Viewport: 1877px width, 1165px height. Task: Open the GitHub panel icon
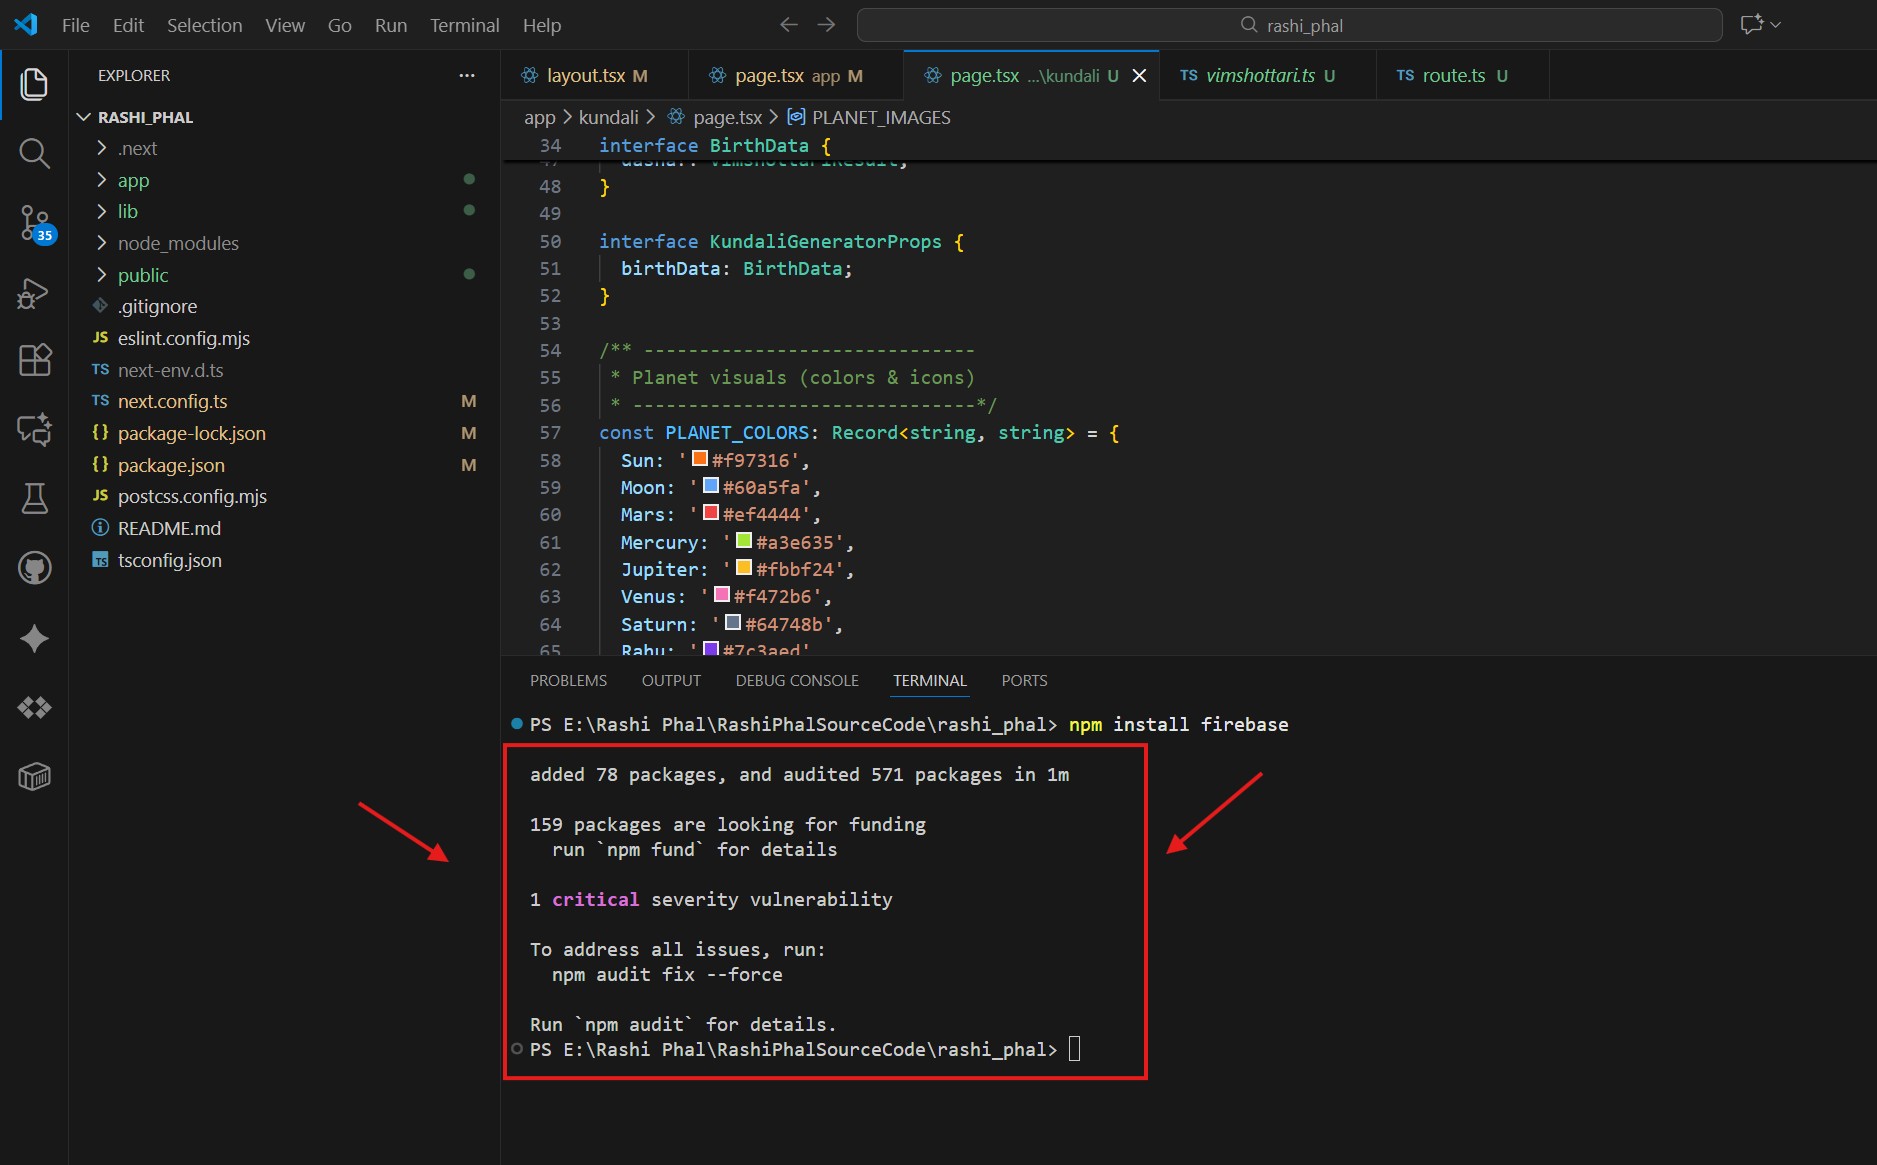[x=34, y=568]
